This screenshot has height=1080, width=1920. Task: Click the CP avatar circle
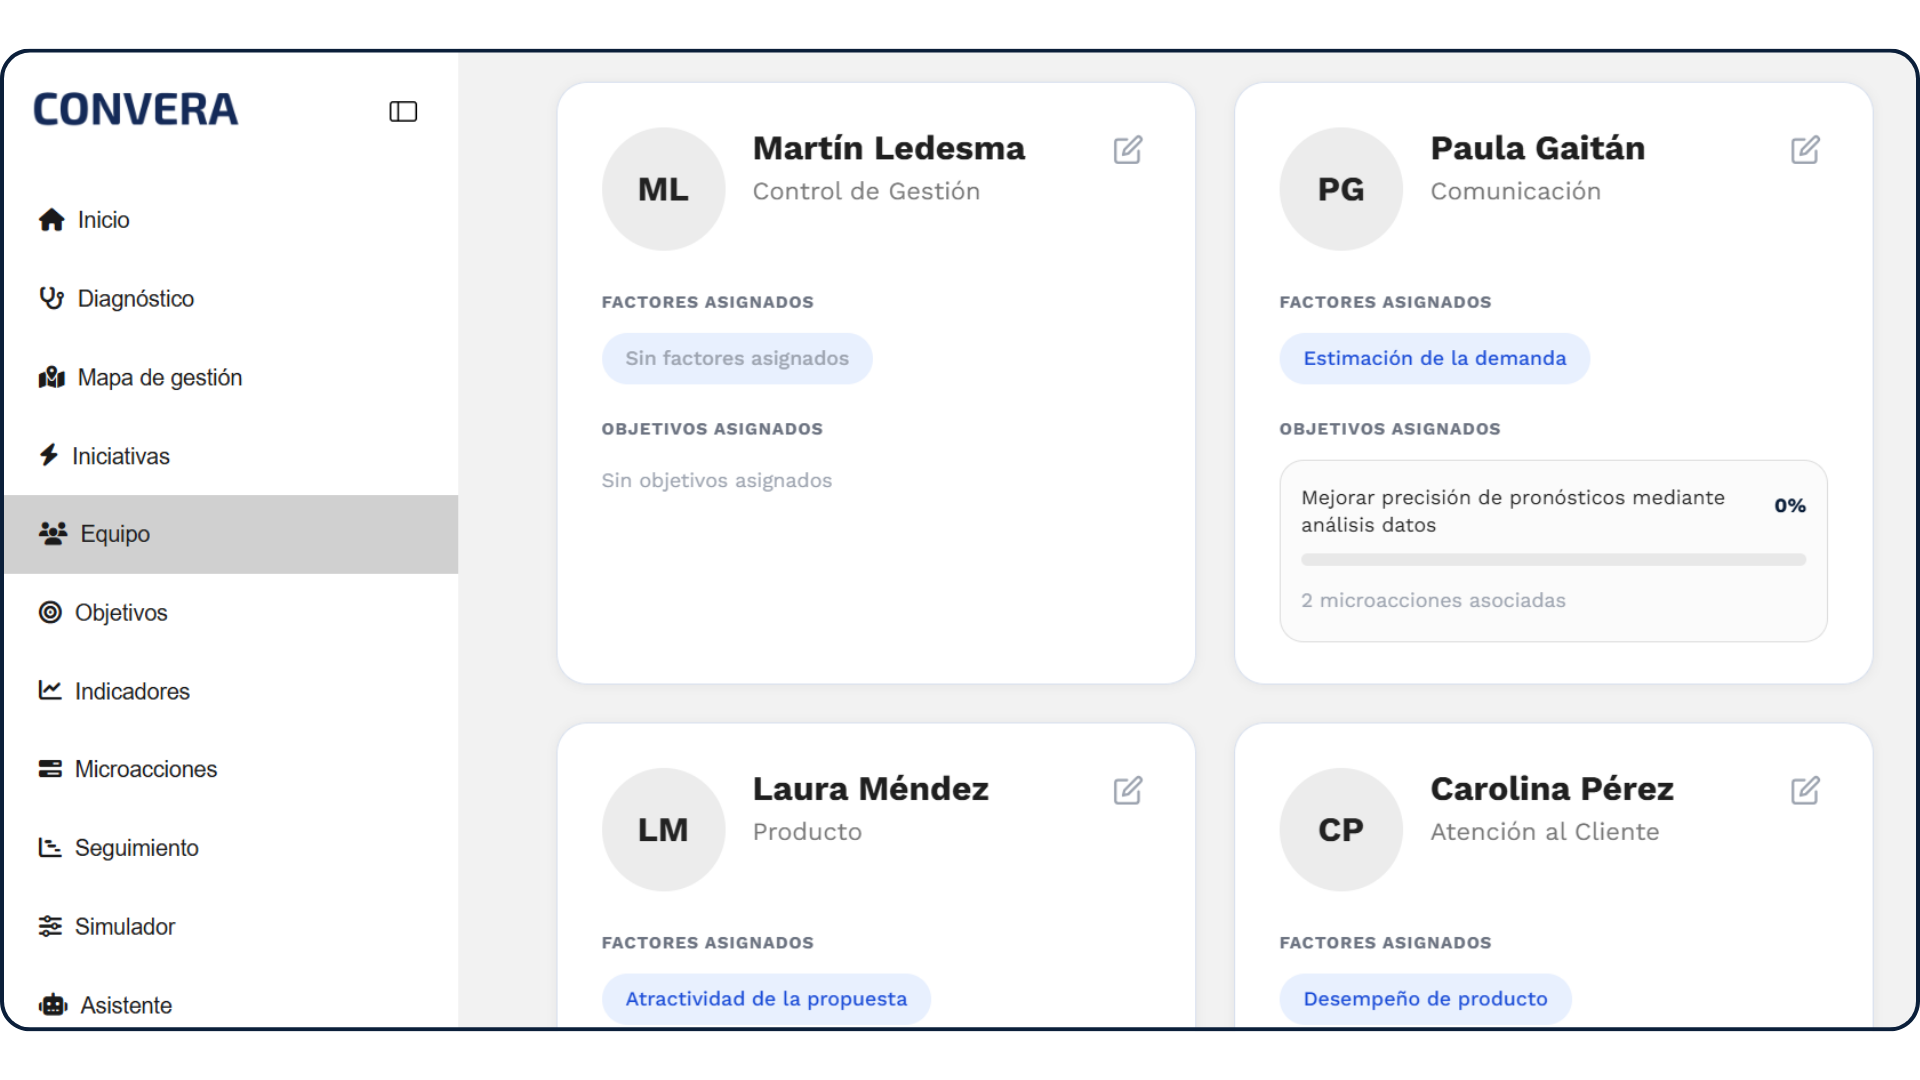pos(1341,830)
